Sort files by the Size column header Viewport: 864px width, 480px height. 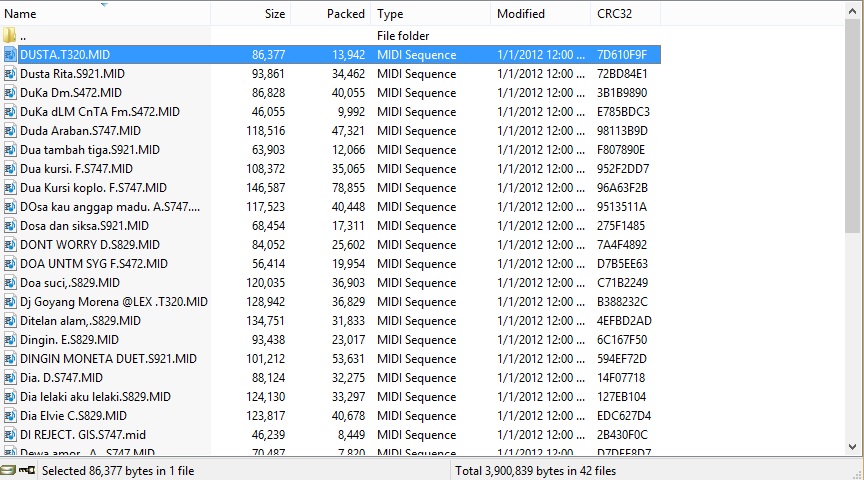(251, 14)
